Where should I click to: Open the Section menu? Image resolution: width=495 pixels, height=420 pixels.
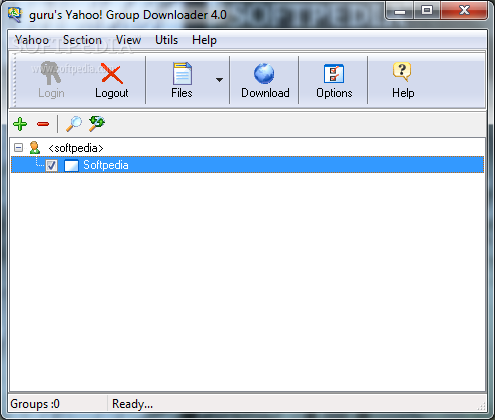coord(82,40)
